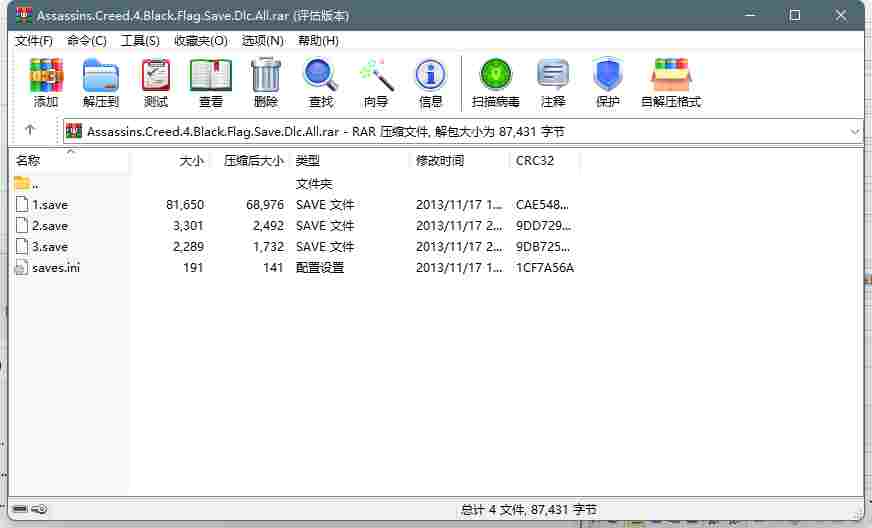Click the CRC32 value 1CF7A56A
This screenshot has width=872, height=528.
pyautogui.click(x=545, y=268)
